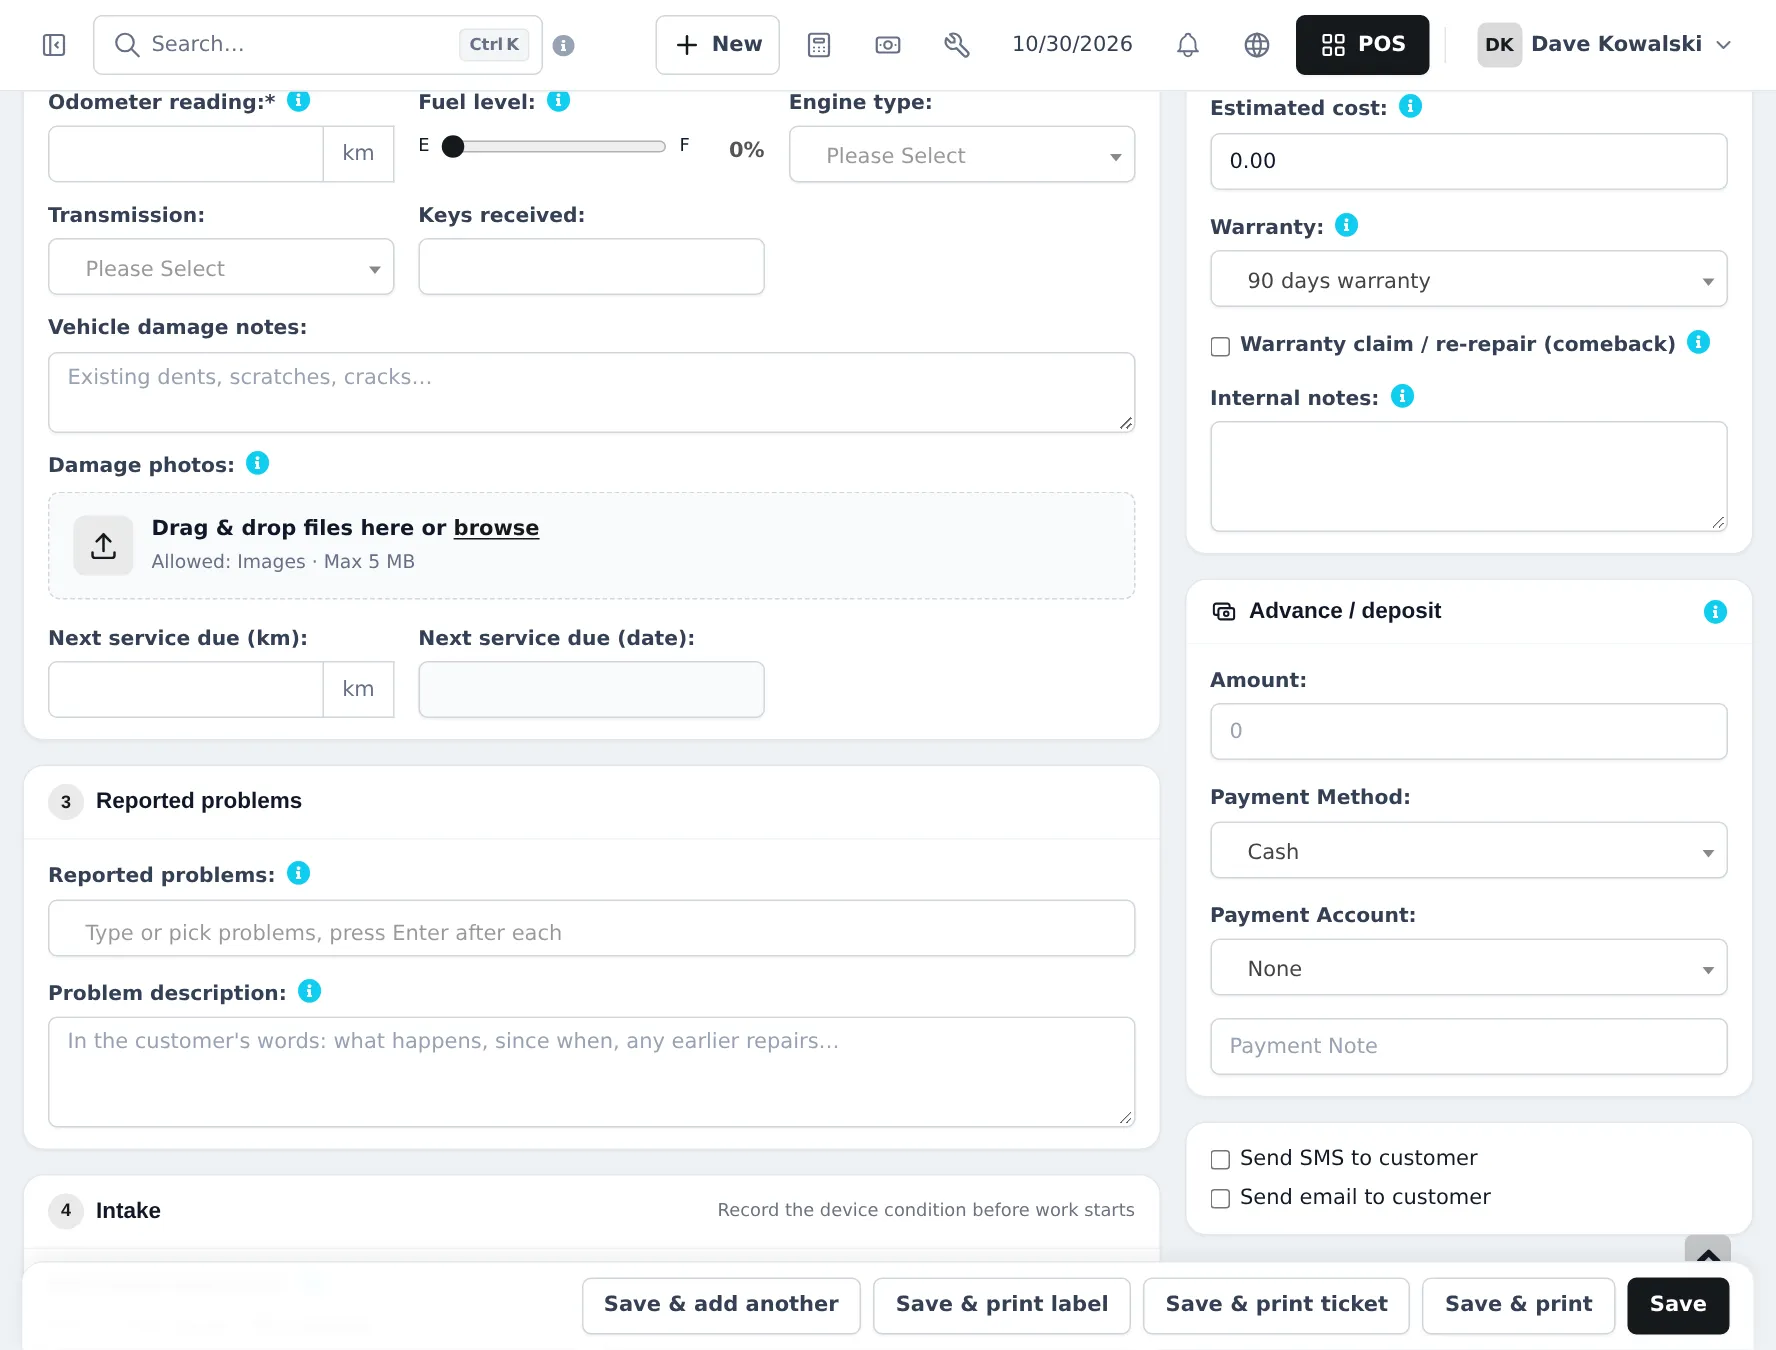Enable Warranty claim / re-repair checkbox
Image resolution: width=1776 pixels, height=1350 pixels.
coord(1220,347)
